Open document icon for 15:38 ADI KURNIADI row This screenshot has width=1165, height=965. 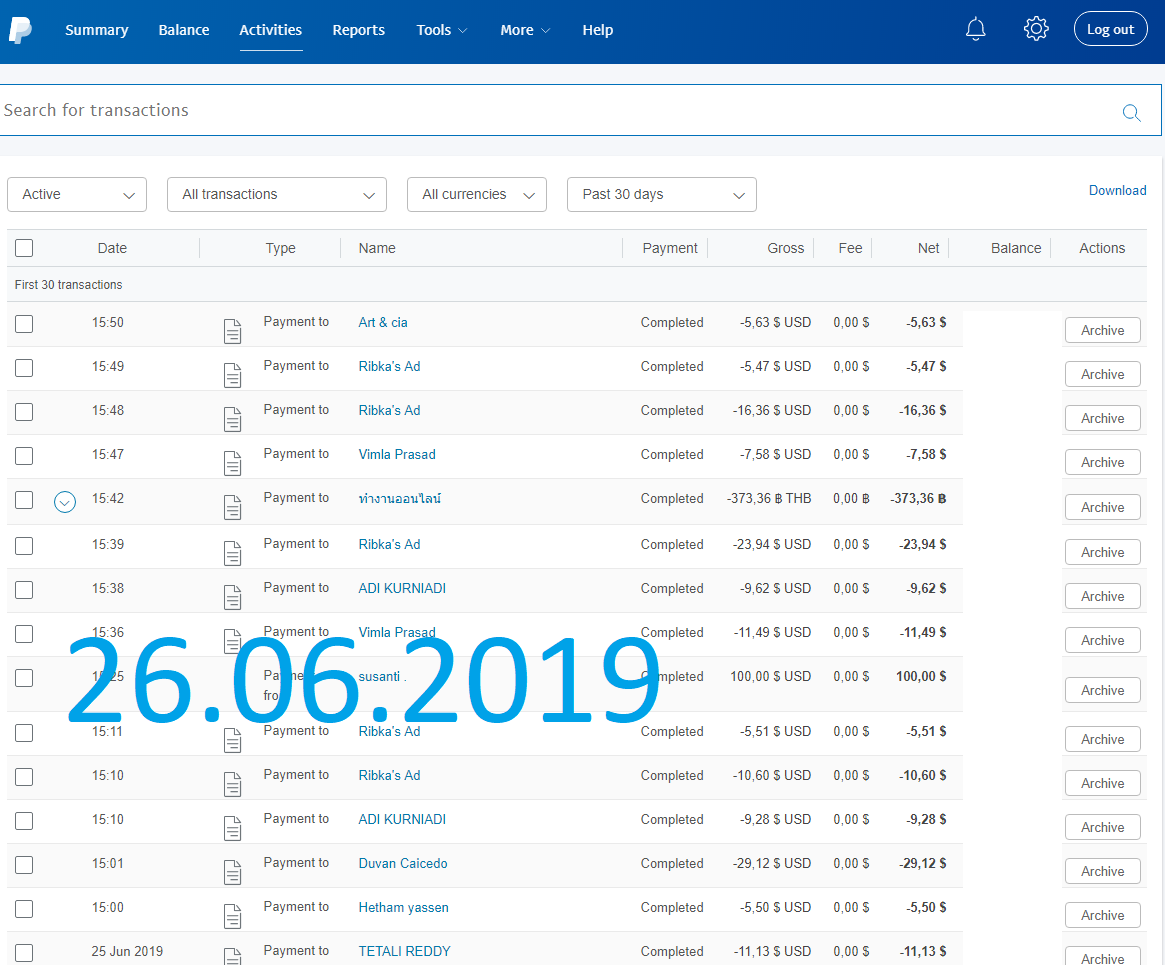(233, 597)
